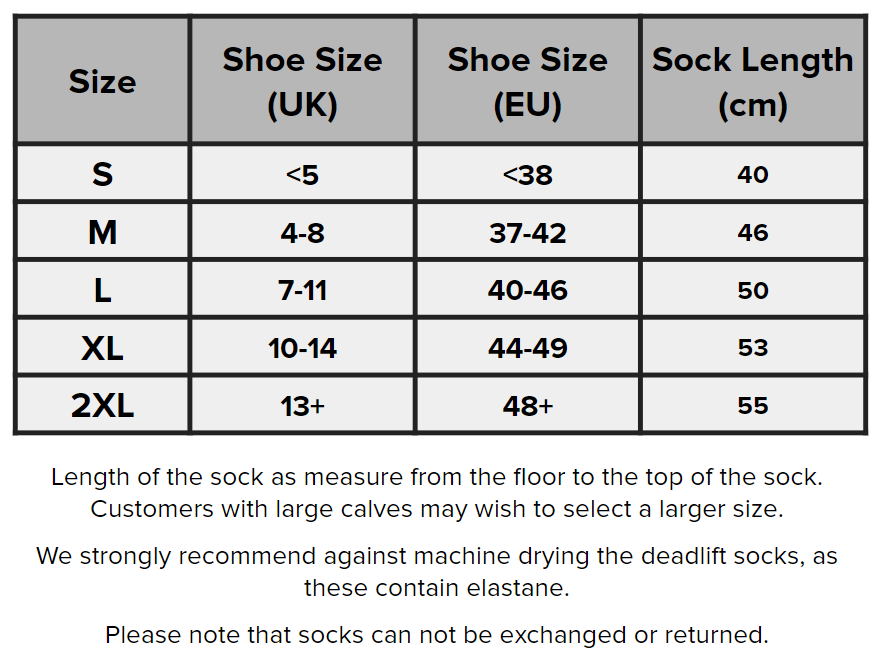Select the S size cell
This screenshot has height=664, width=884.
pyautogui.click(x=102, y=174)
